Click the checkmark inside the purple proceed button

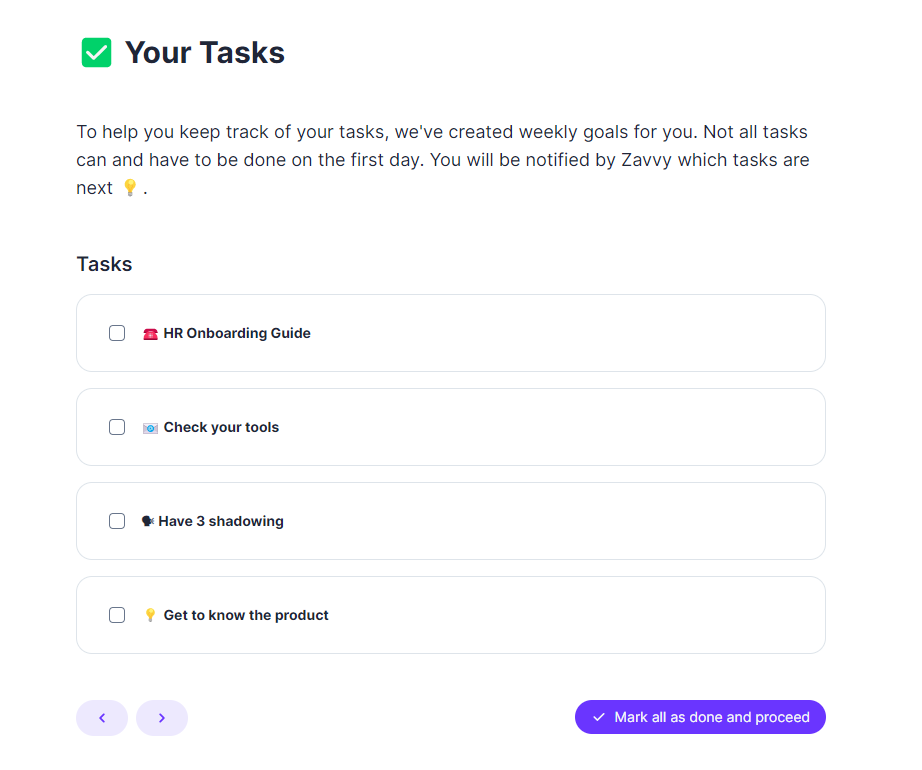(x=599, y=717)
